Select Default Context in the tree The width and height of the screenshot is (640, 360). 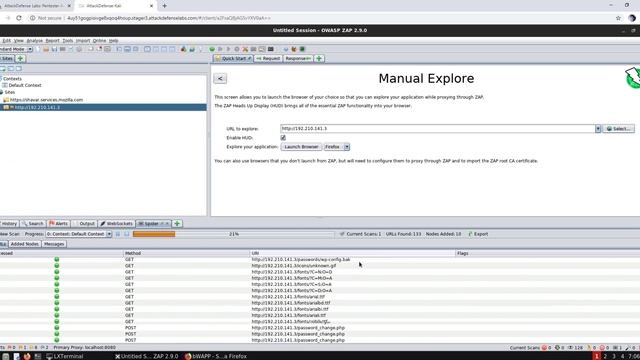coord(25,85)
